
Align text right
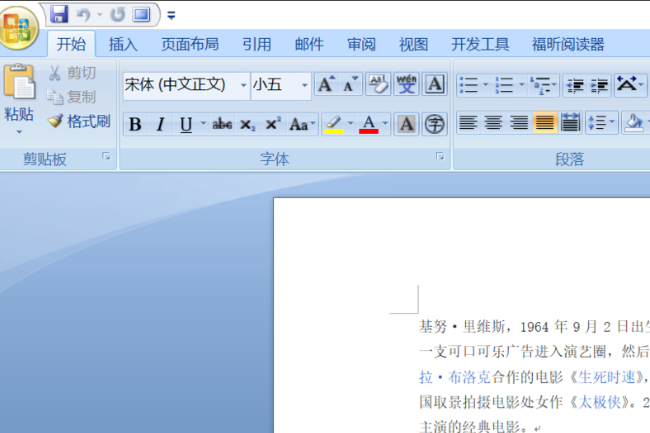pyautogui.click(x=519, y=123)
